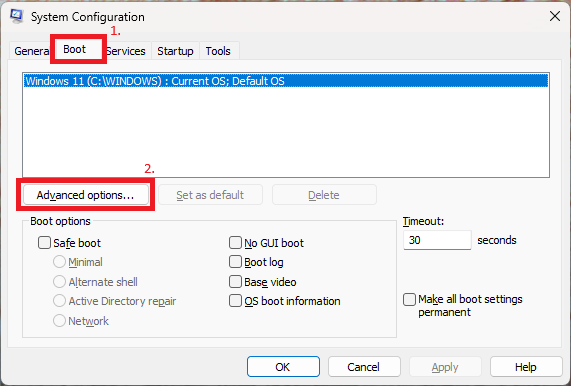The height and width of the screenshot is (386, 571).
Task: Open Advanced options dialog
Action: (86, 195)
